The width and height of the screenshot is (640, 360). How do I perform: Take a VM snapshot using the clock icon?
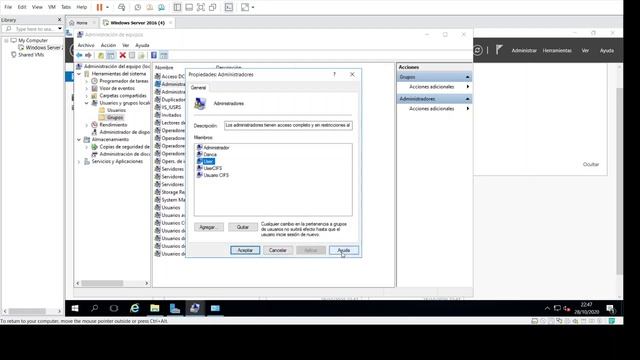click(x=138, y=7)
